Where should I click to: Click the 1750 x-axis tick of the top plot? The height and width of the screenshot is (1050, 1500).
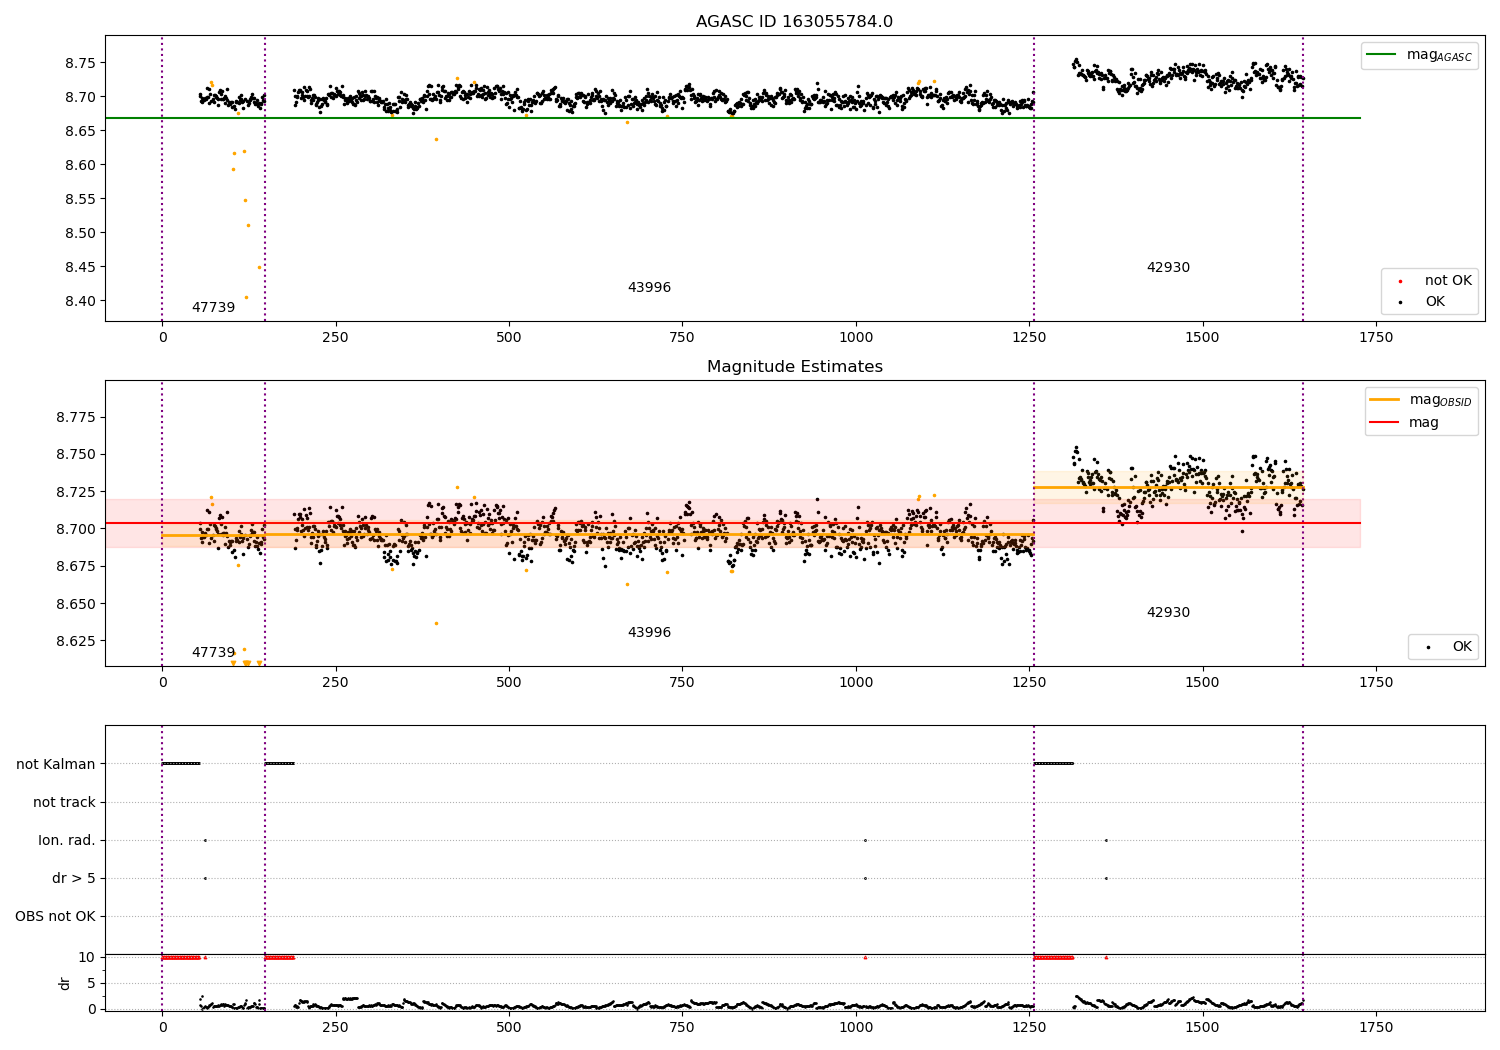tap(1376, 337)
